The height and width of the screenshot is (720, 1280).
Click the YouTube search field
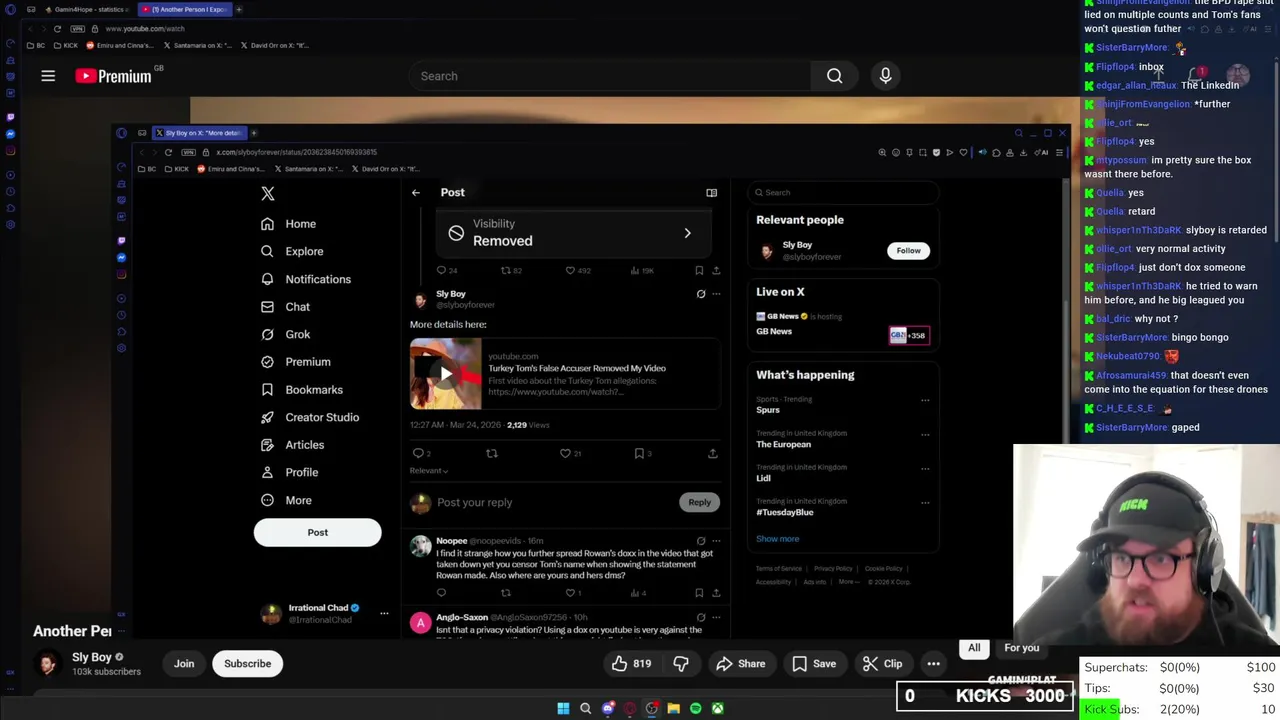click(610, 76)
